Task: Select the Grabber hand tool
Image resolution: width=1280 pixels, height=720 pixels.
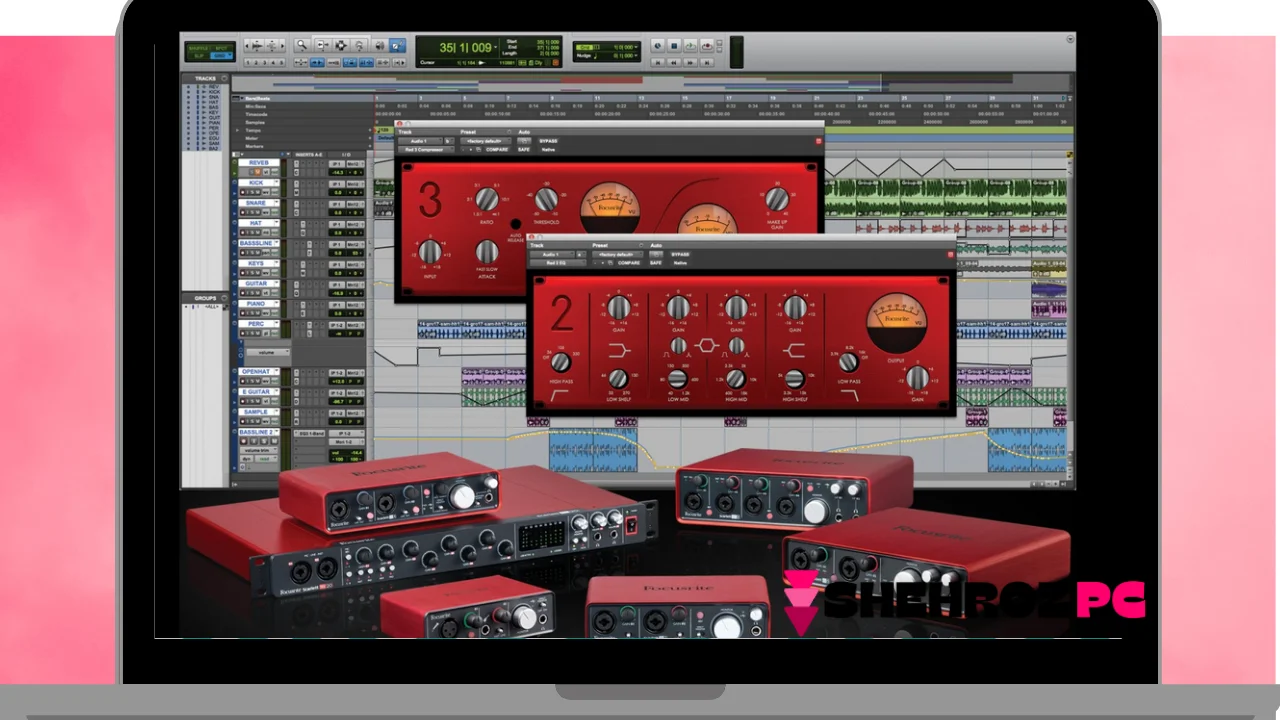Action: (x=359, y=45)
